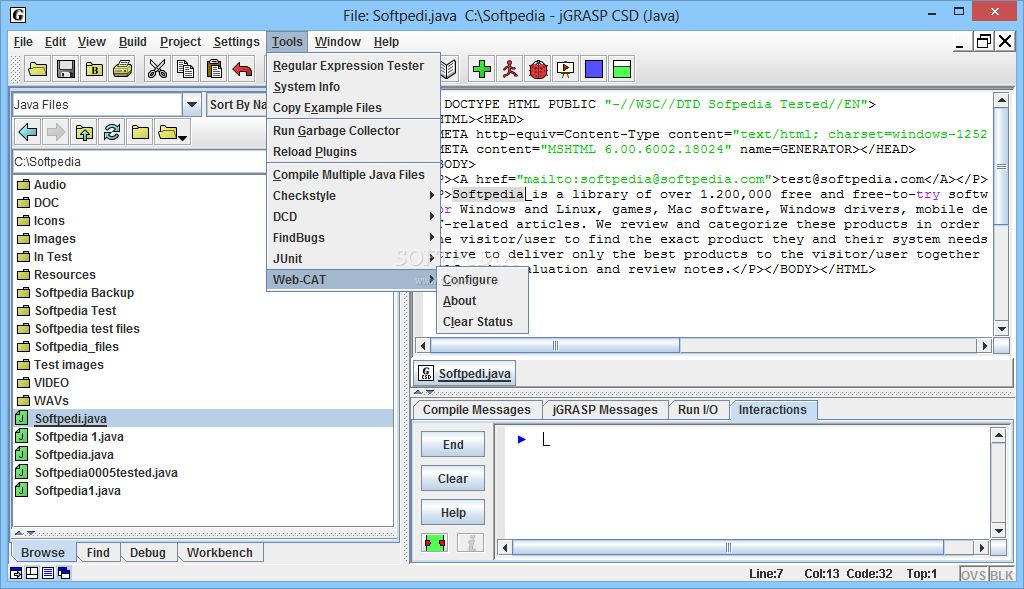Expand the JUnit submenu
The height and width of the screenshot is (589, 1024).
click(x=353, y=259)
